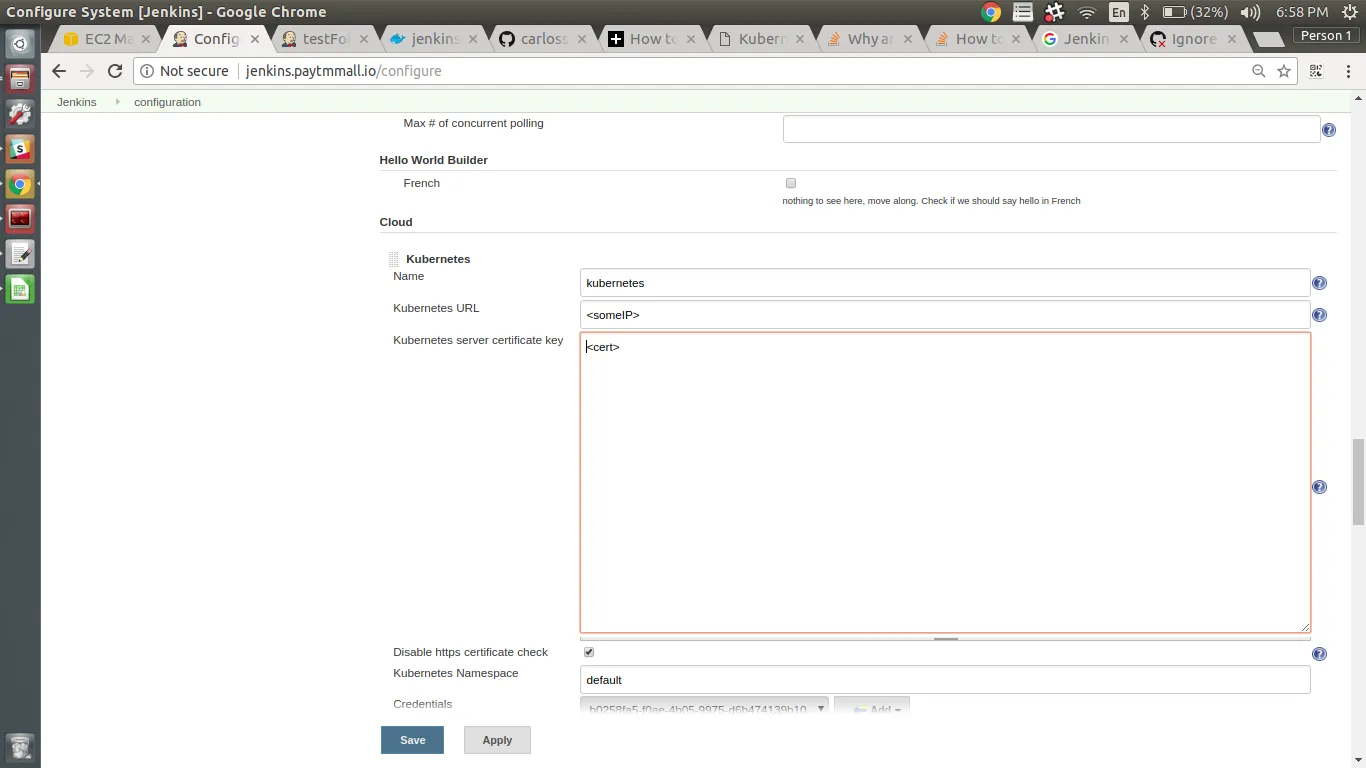Open the red terminal app in dock
This screenshot has height=768, width=1366.
(20, 219)
